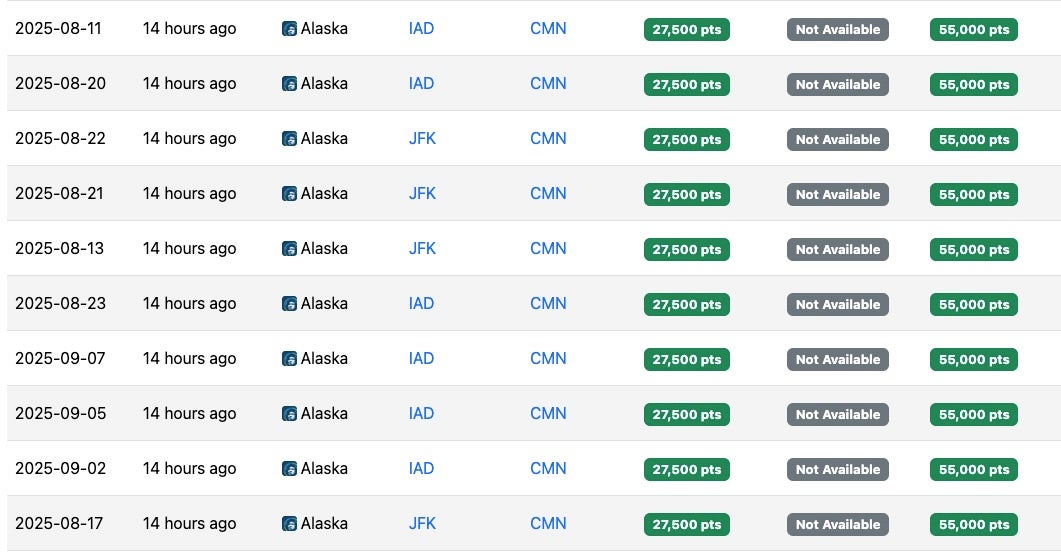This screenshot has height=560, width=1061.
Task: Click Not Available badge for 2025-08-23
Action: pyautogui.click(x=837, y=305)
